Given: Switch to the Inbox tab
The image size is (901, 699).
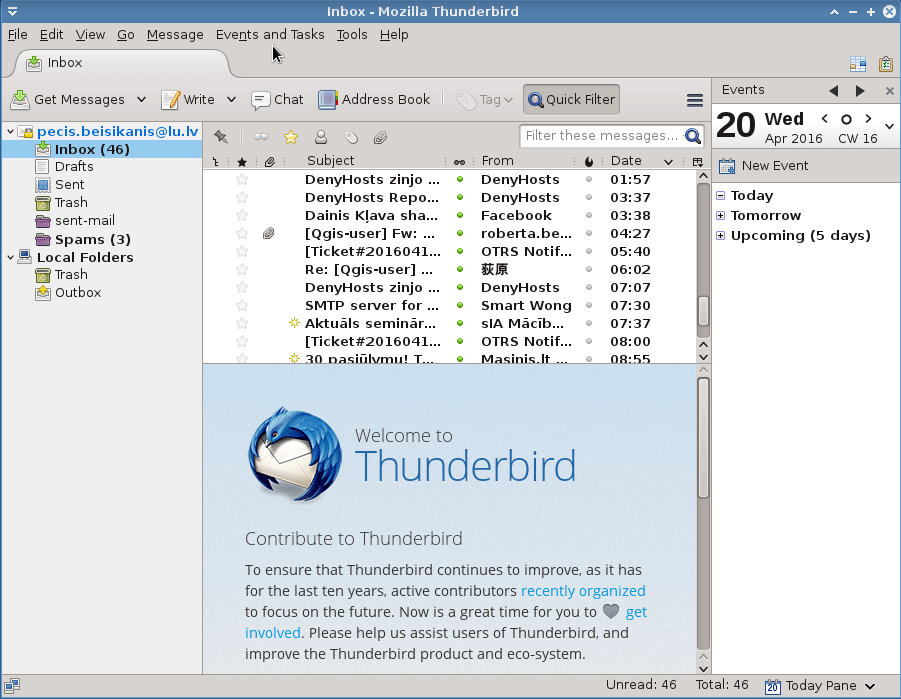Looking at the screenshot, I should tap(122, 63).
